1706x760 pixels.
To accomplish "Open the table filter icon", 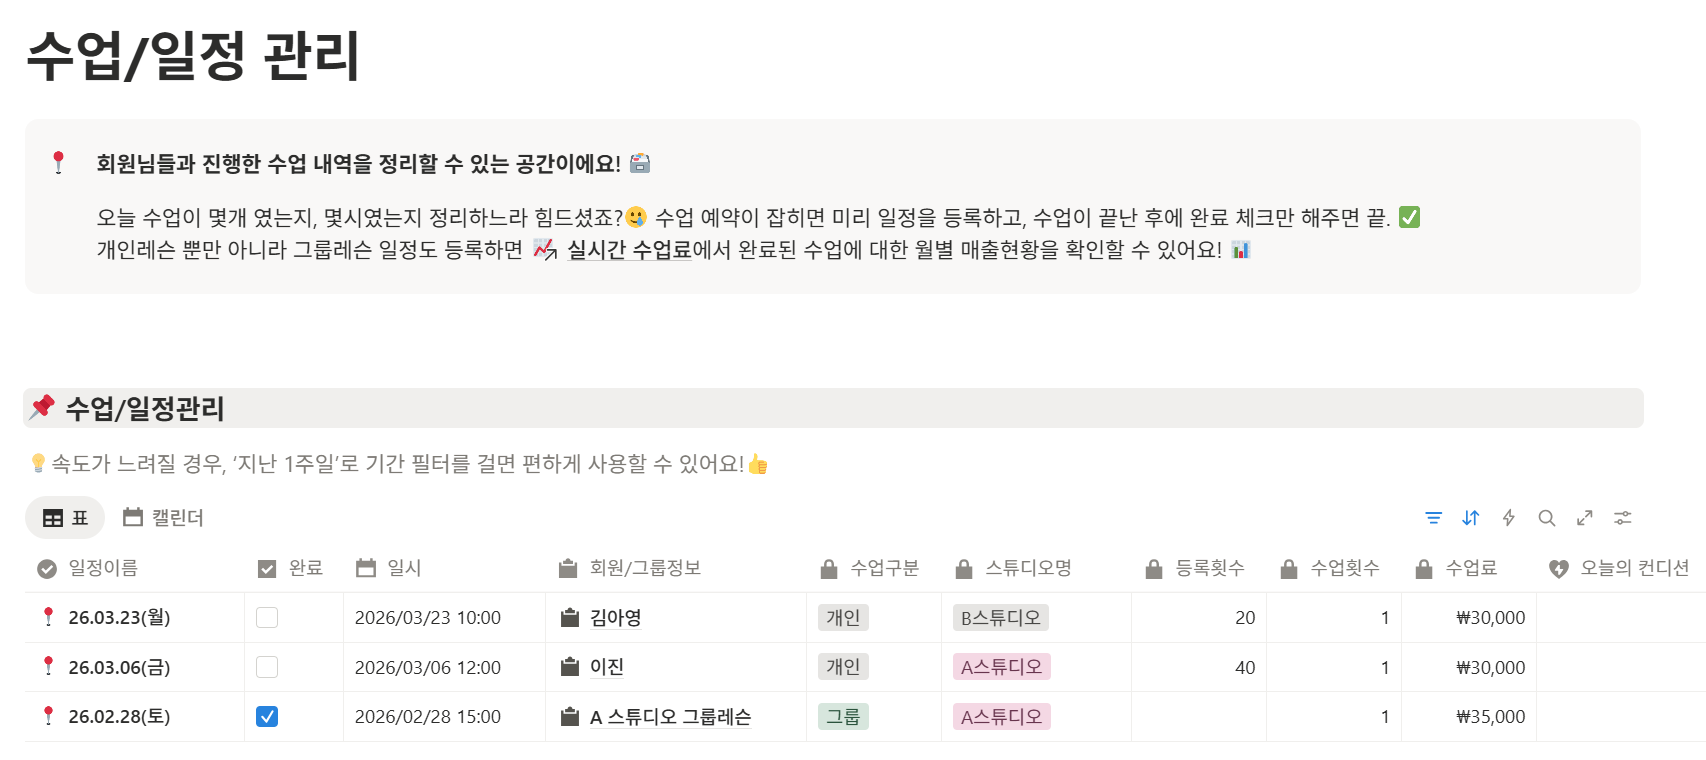I will click(1434, 518).
